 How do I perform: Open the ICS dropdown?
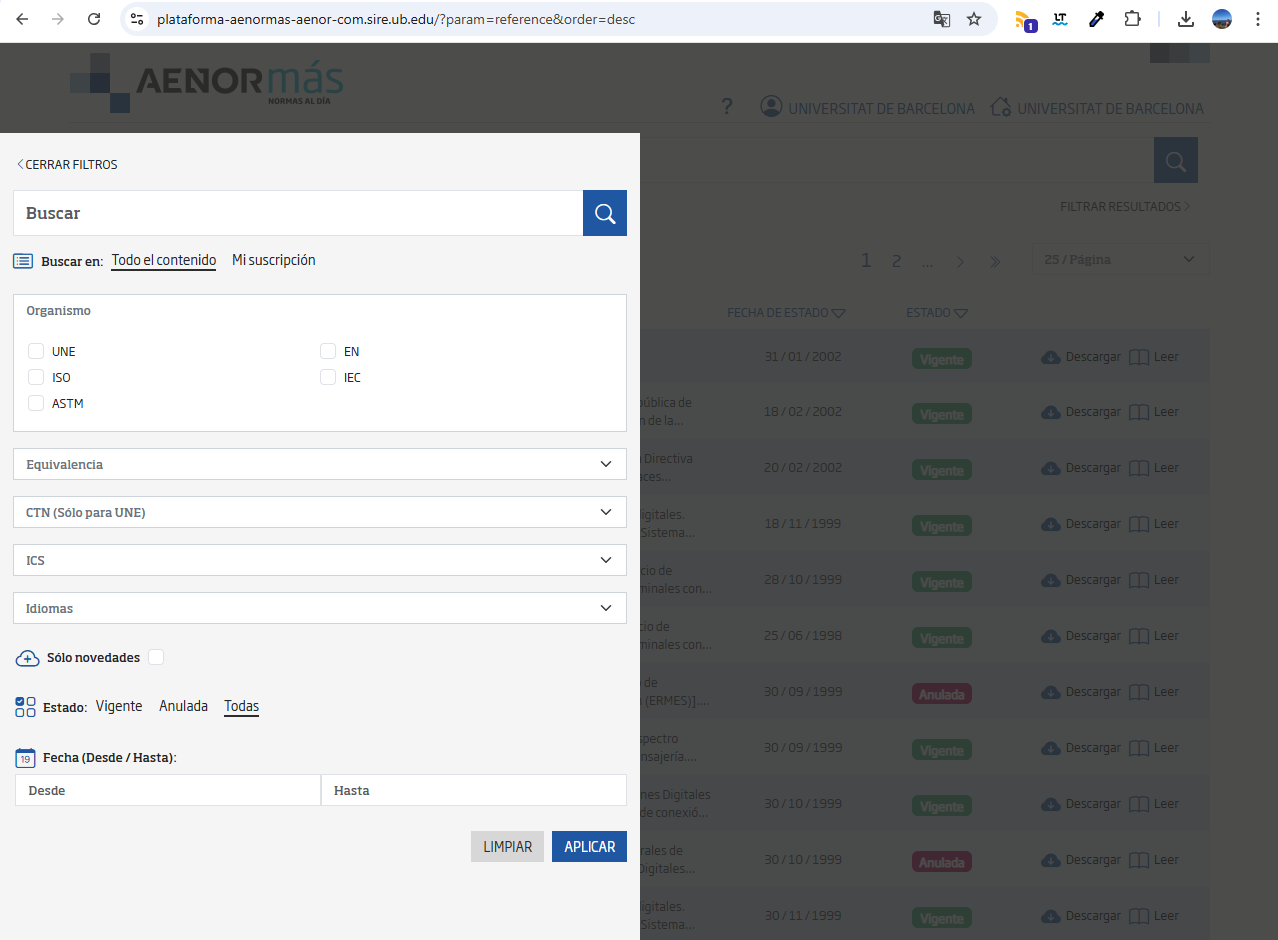[320, 560]
